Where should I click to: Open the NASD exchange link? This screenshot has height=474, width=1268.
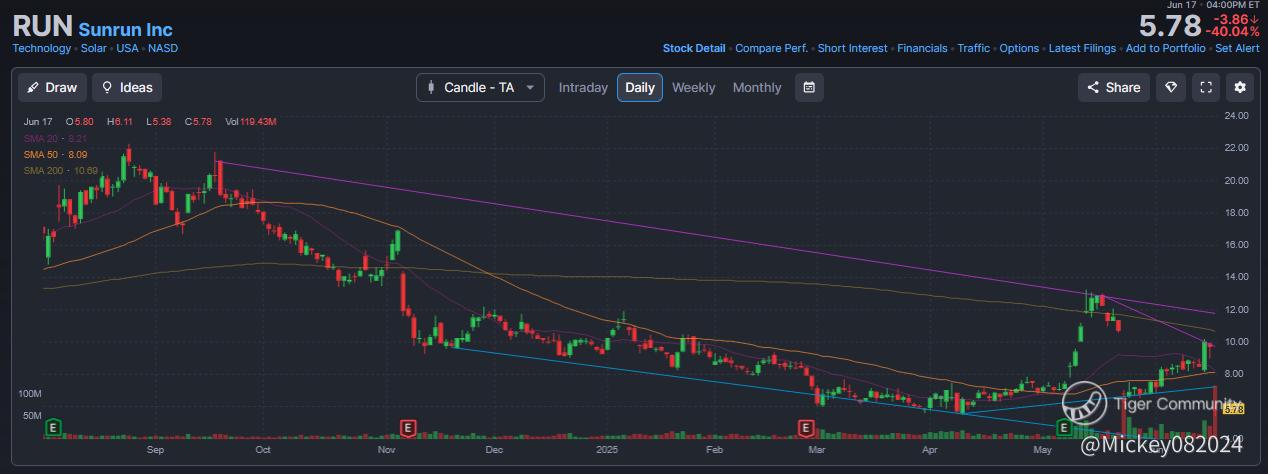(163, 48)
